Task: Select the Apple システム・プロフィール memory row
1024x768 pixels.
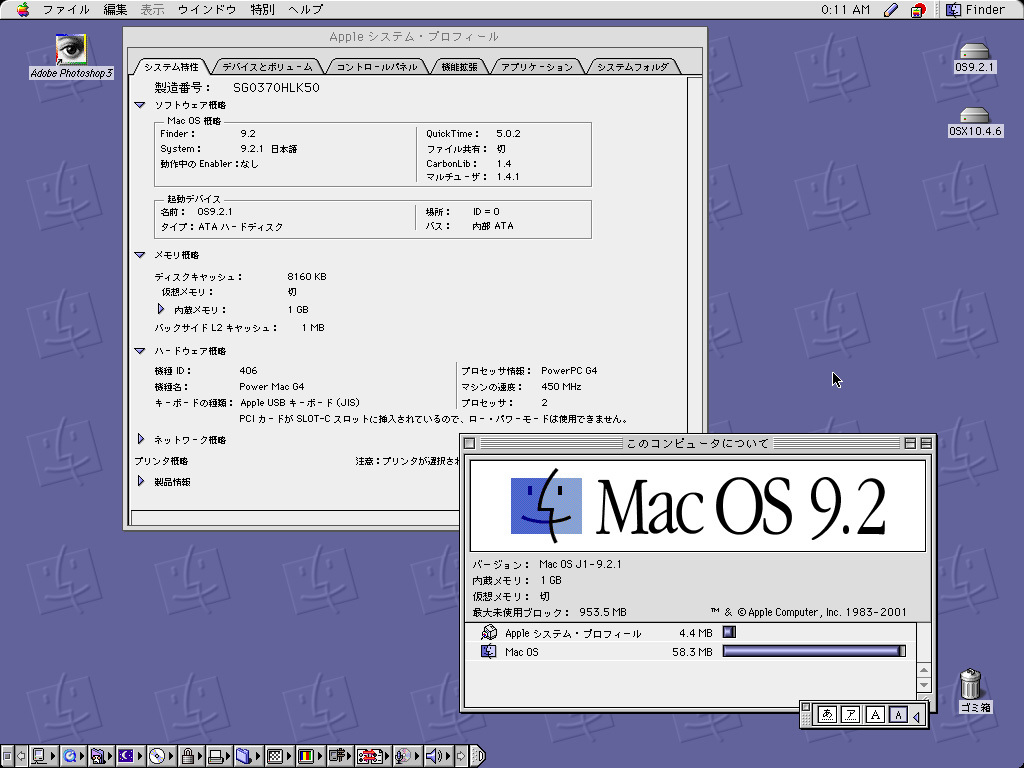Action: pyautogui.click(x=573, y=633)
